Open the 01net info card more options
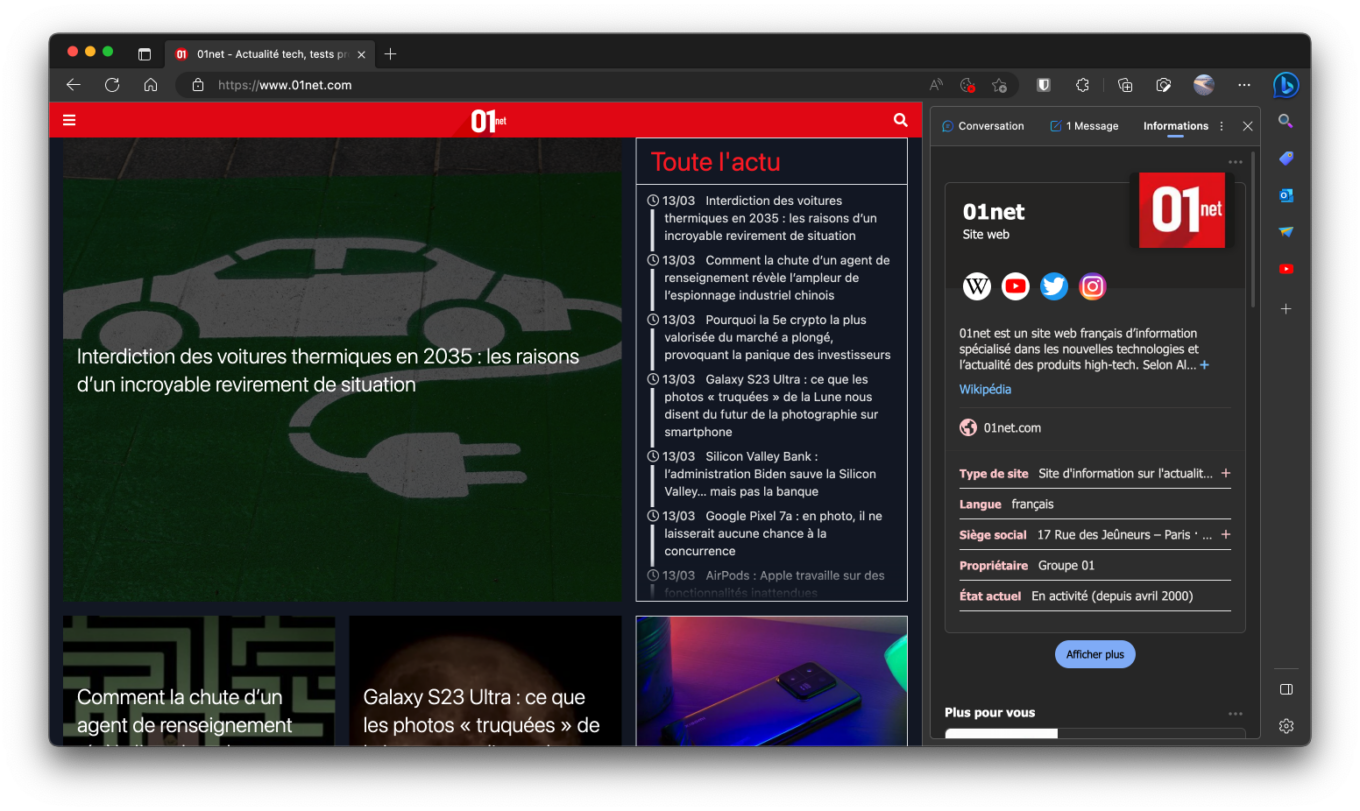1360x811 pixels. point(1236,162)
